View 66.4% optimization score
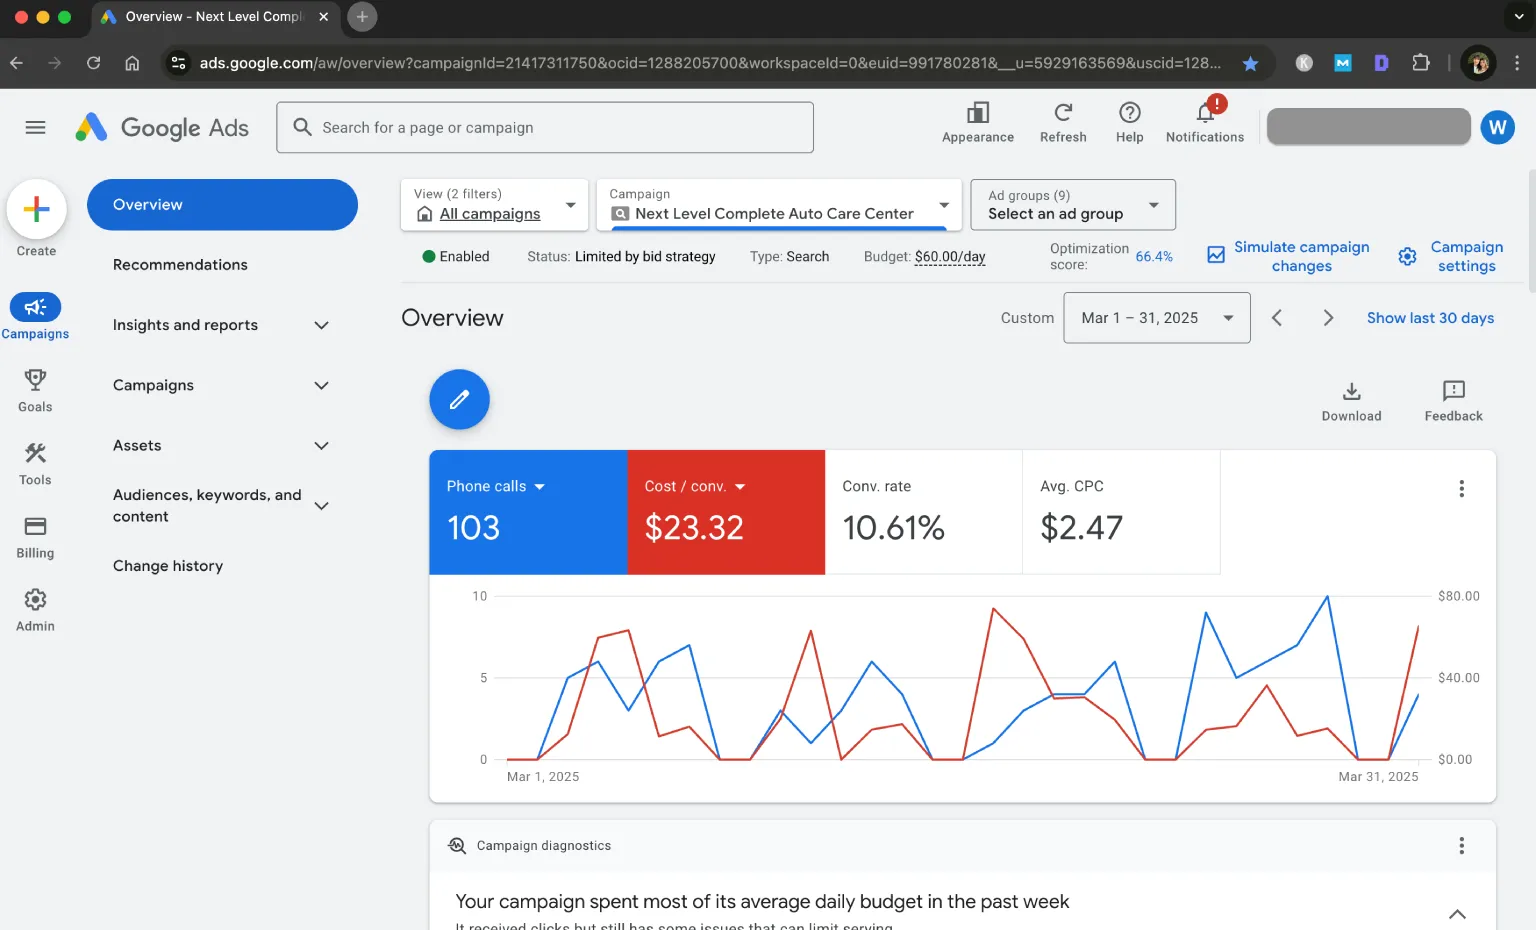 (x=1154, y=257)
